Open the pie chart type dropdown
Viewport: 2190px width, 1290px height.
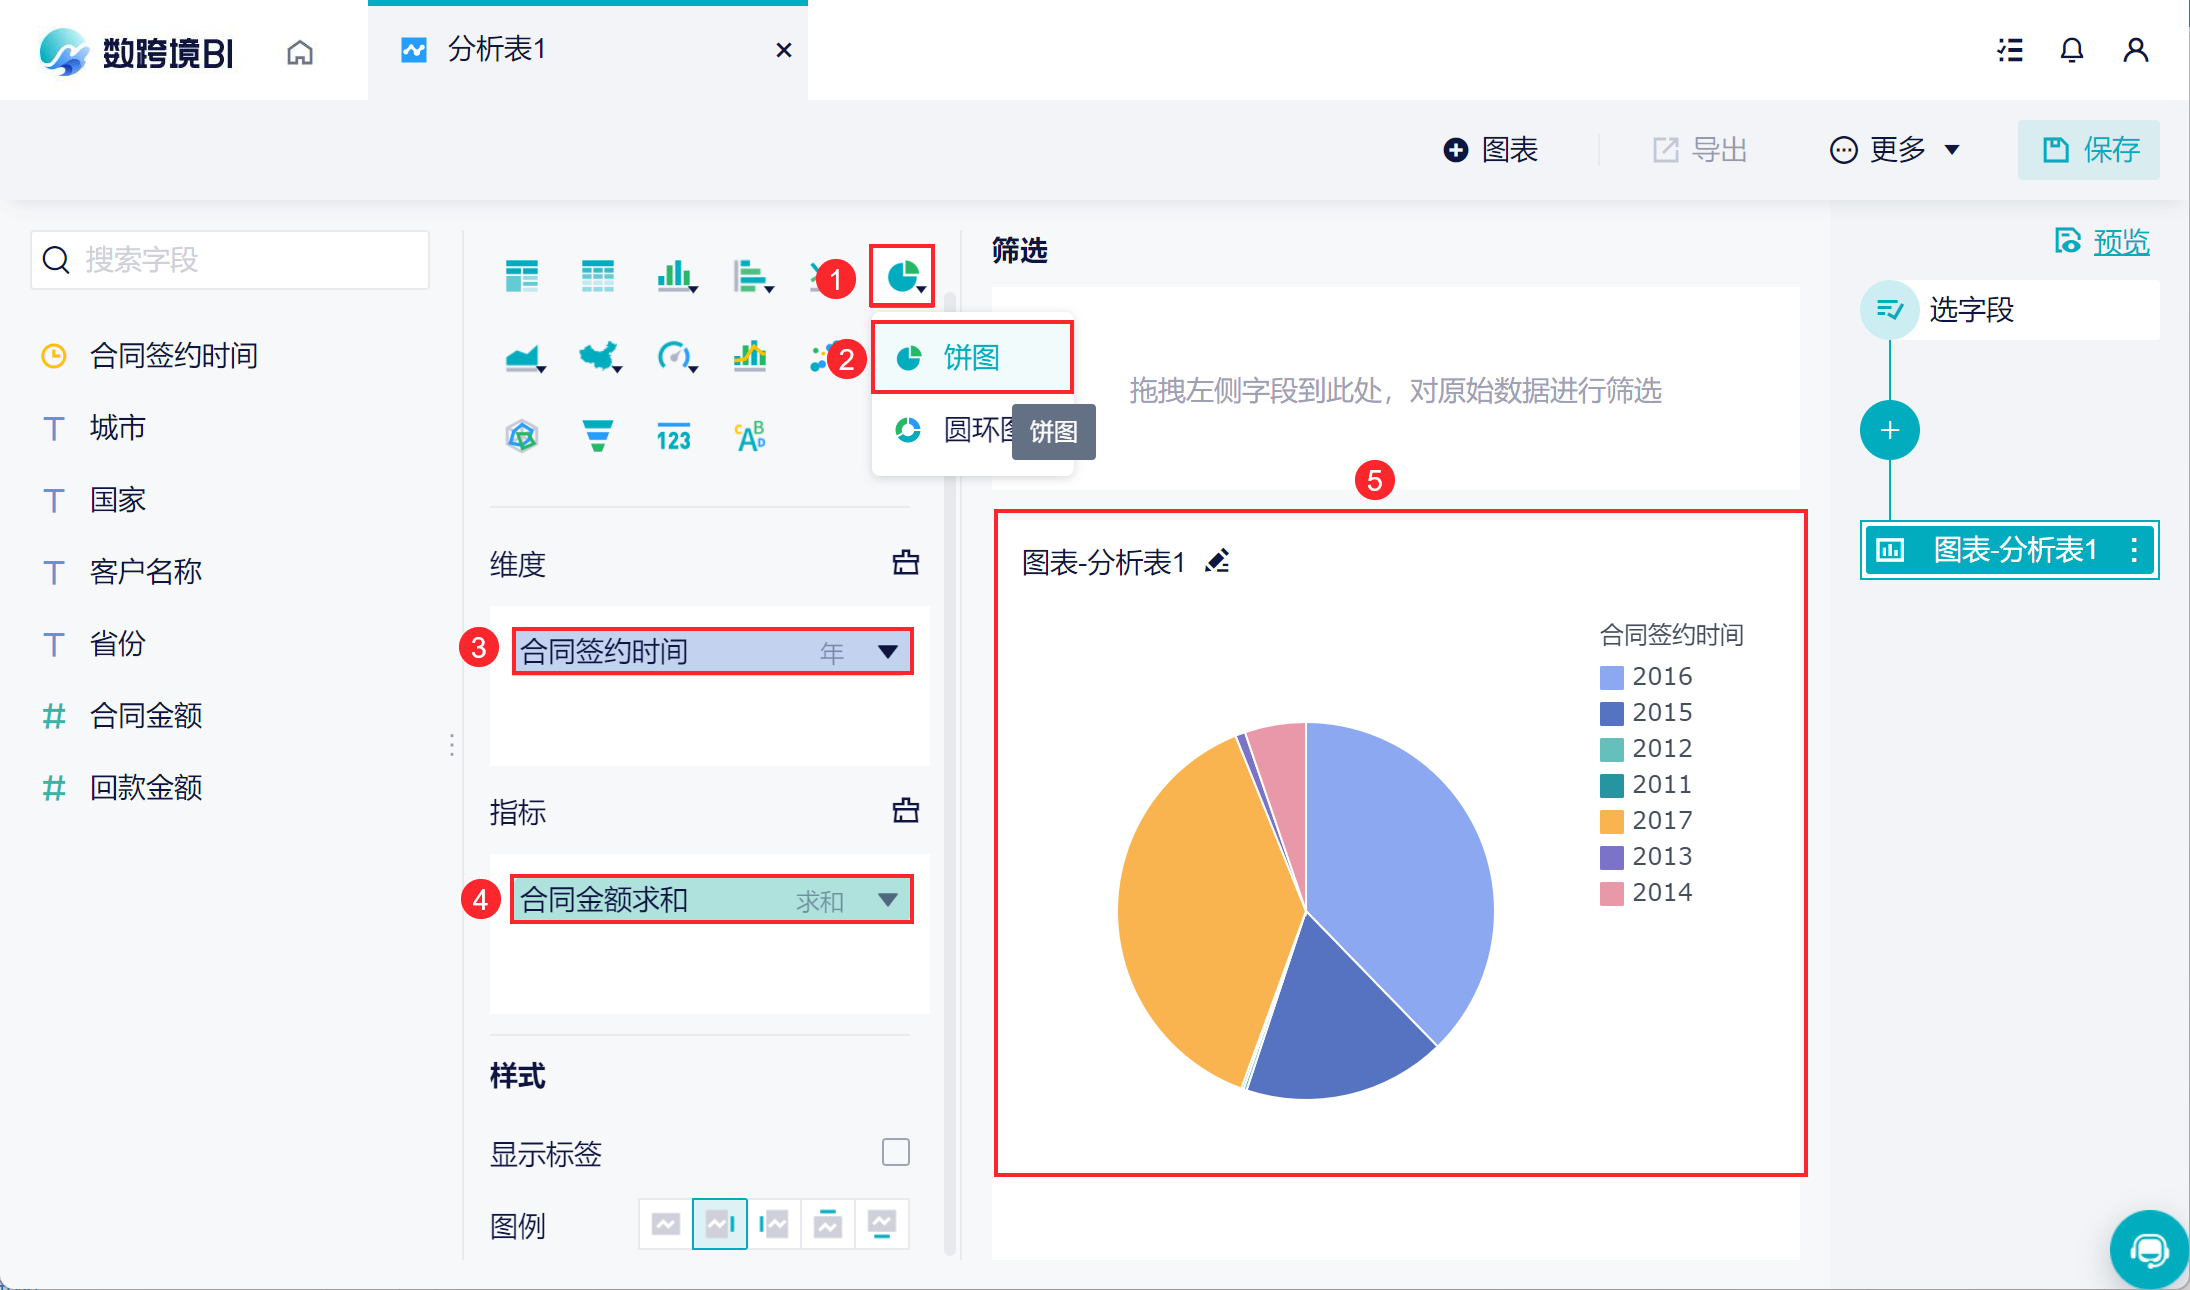tap(903, 276)
